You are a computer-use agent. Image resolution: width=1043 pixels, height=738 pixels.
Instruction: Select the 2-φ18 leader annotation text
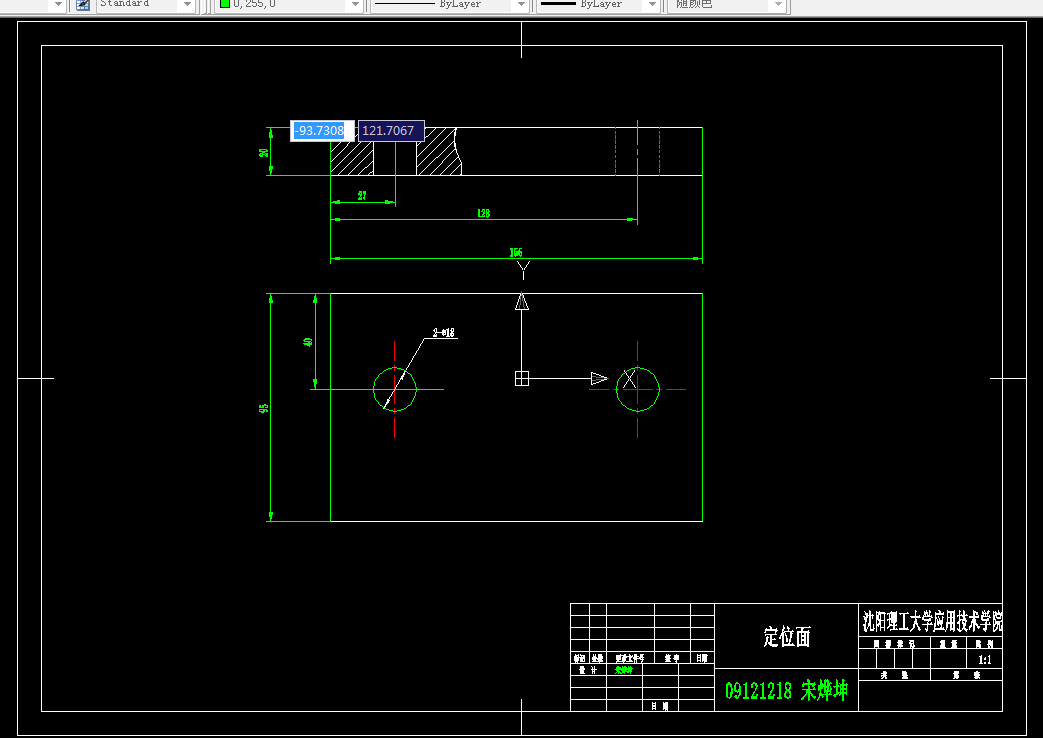coord(444,333)
